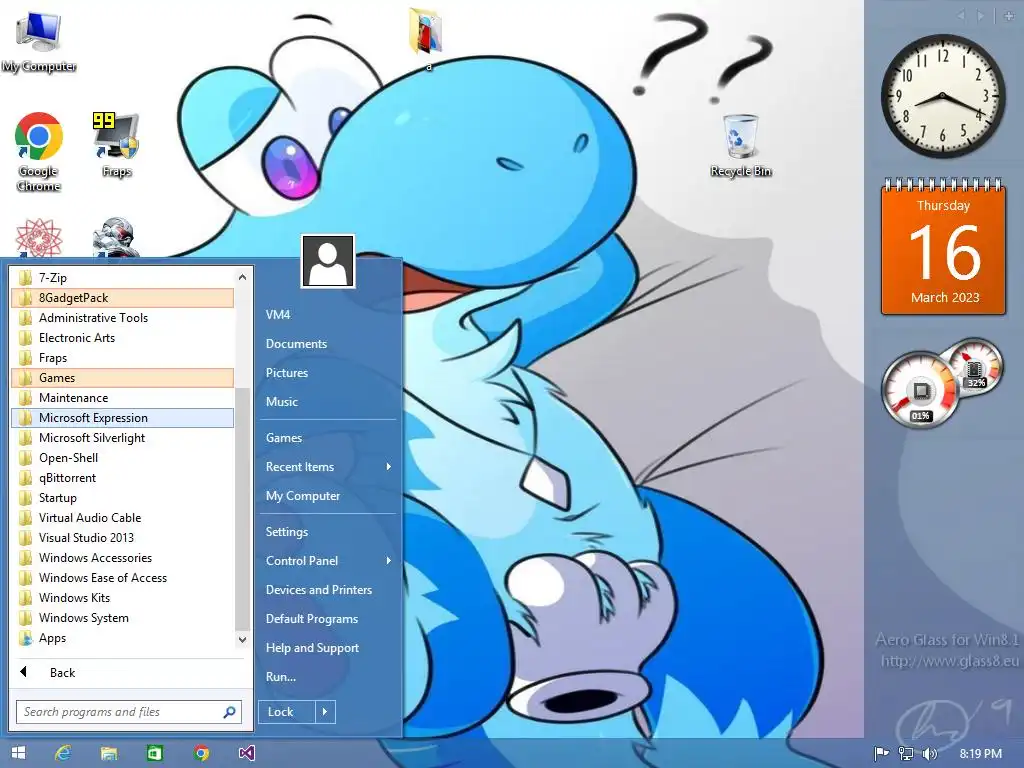The image size is (1024, 768).
Task: Open the shutdown options arrow beside Lock
Action: point(325,712)
